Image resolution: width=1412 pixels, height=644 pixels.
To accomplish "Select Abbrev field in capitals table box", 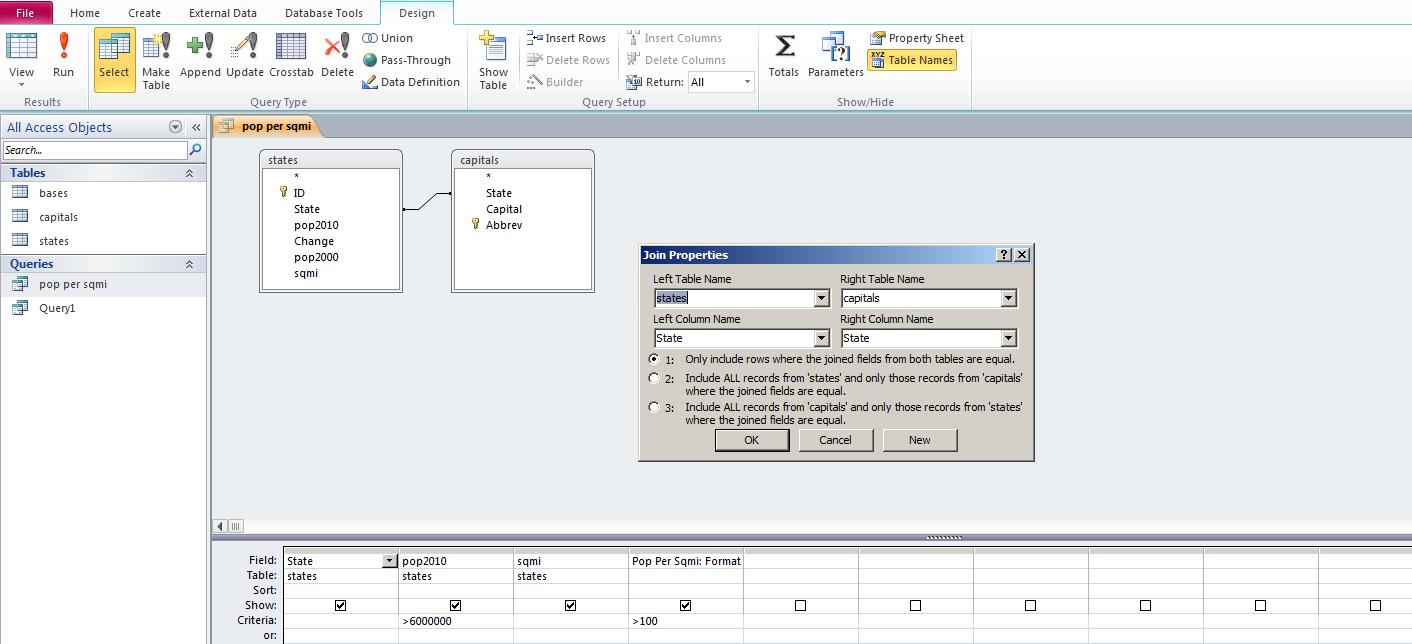I will click(504, 225).
